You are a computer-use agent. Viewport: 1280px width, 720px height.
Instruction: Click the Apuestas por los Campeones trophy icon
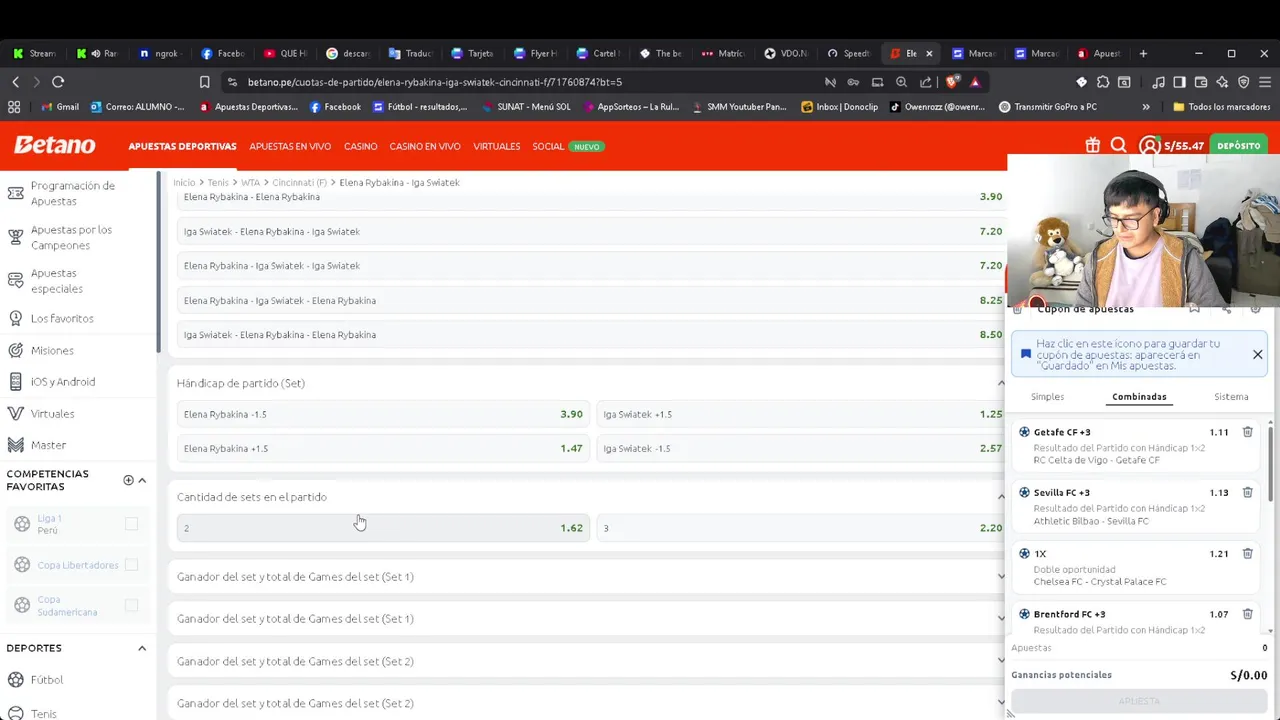[x=15, y=237]
